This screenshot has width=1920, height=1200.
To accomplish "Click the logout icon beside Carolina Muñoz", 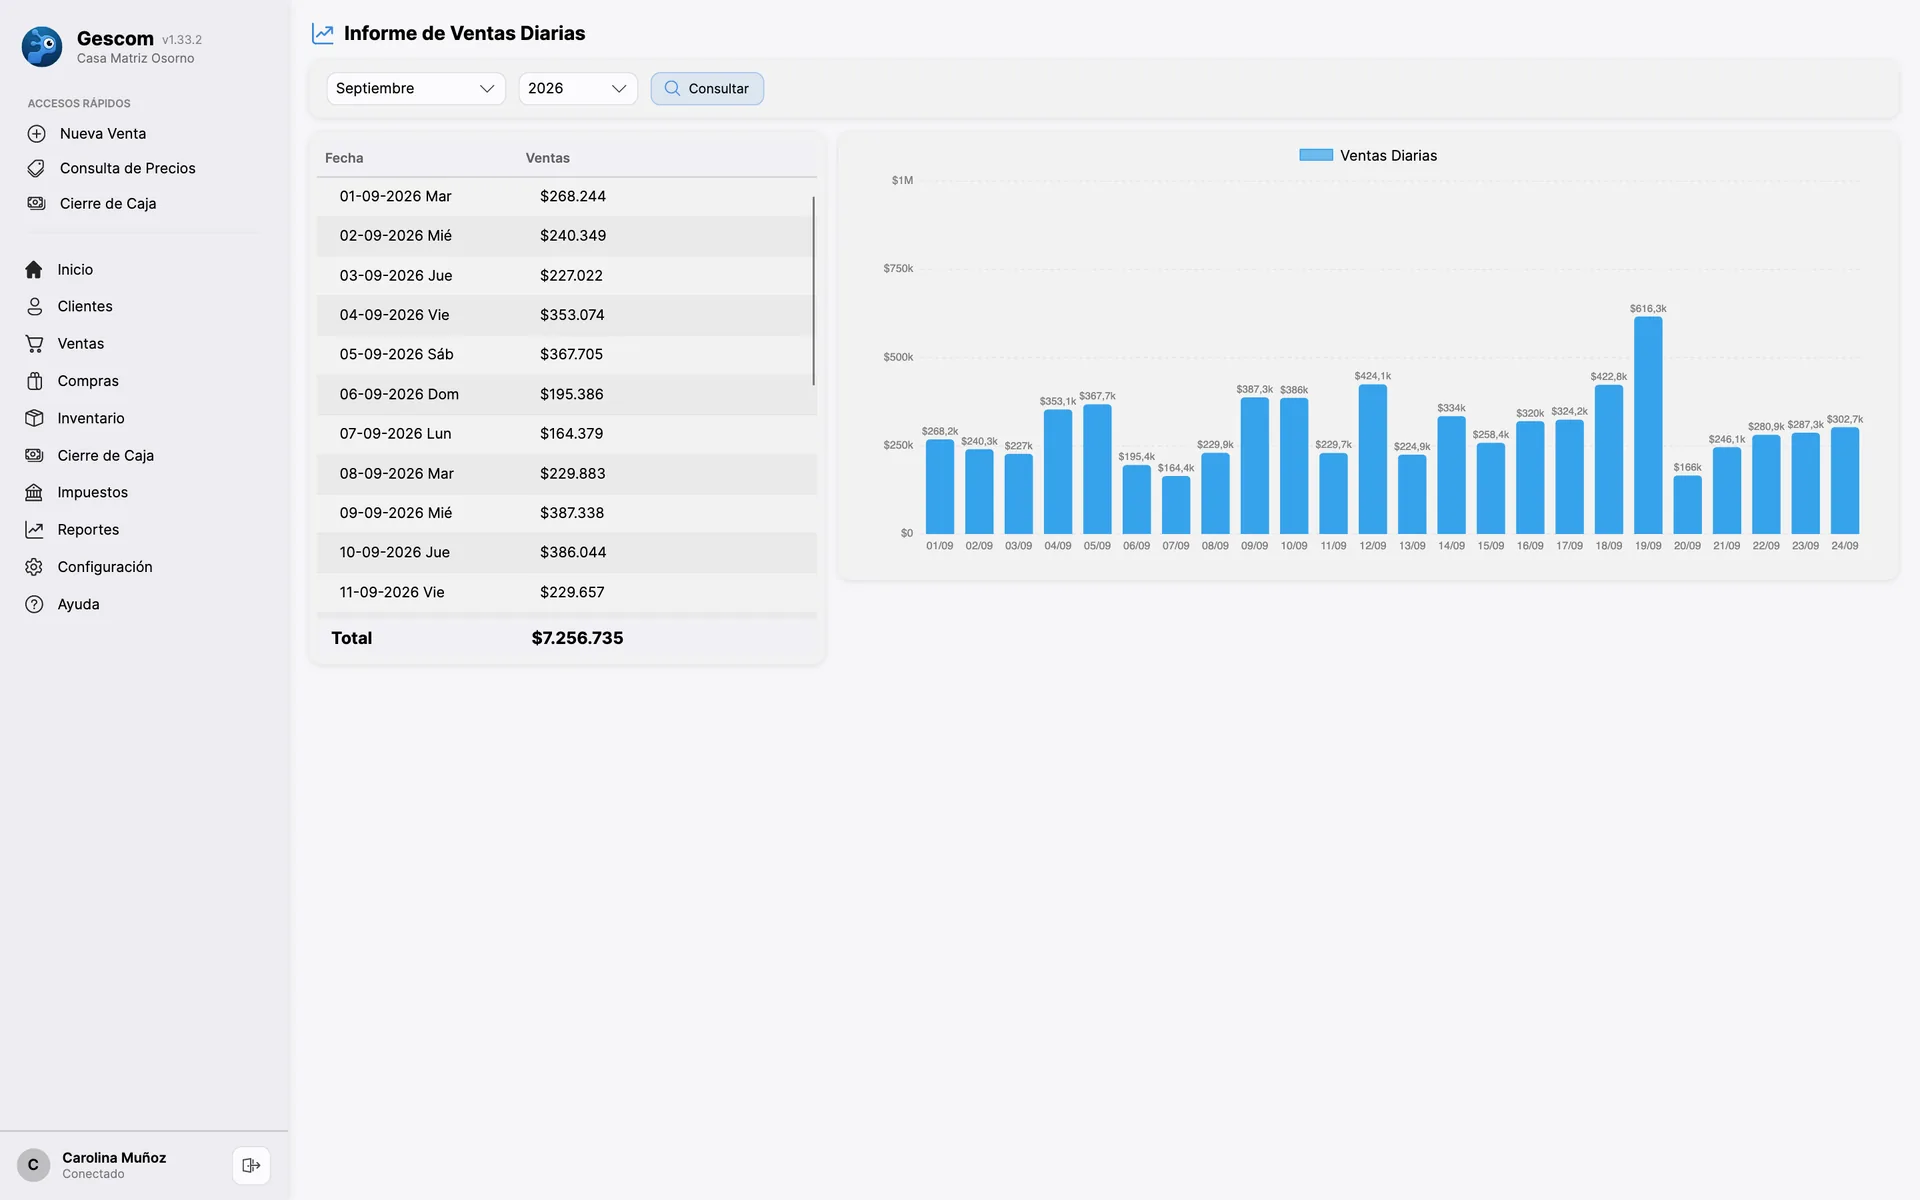I will 251,1165.
